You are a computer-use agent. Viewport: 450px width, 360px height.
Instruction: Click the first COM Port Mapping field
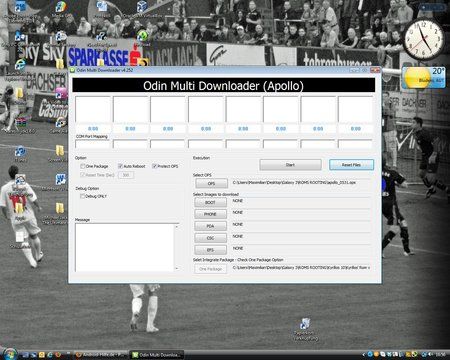(92, 144)
